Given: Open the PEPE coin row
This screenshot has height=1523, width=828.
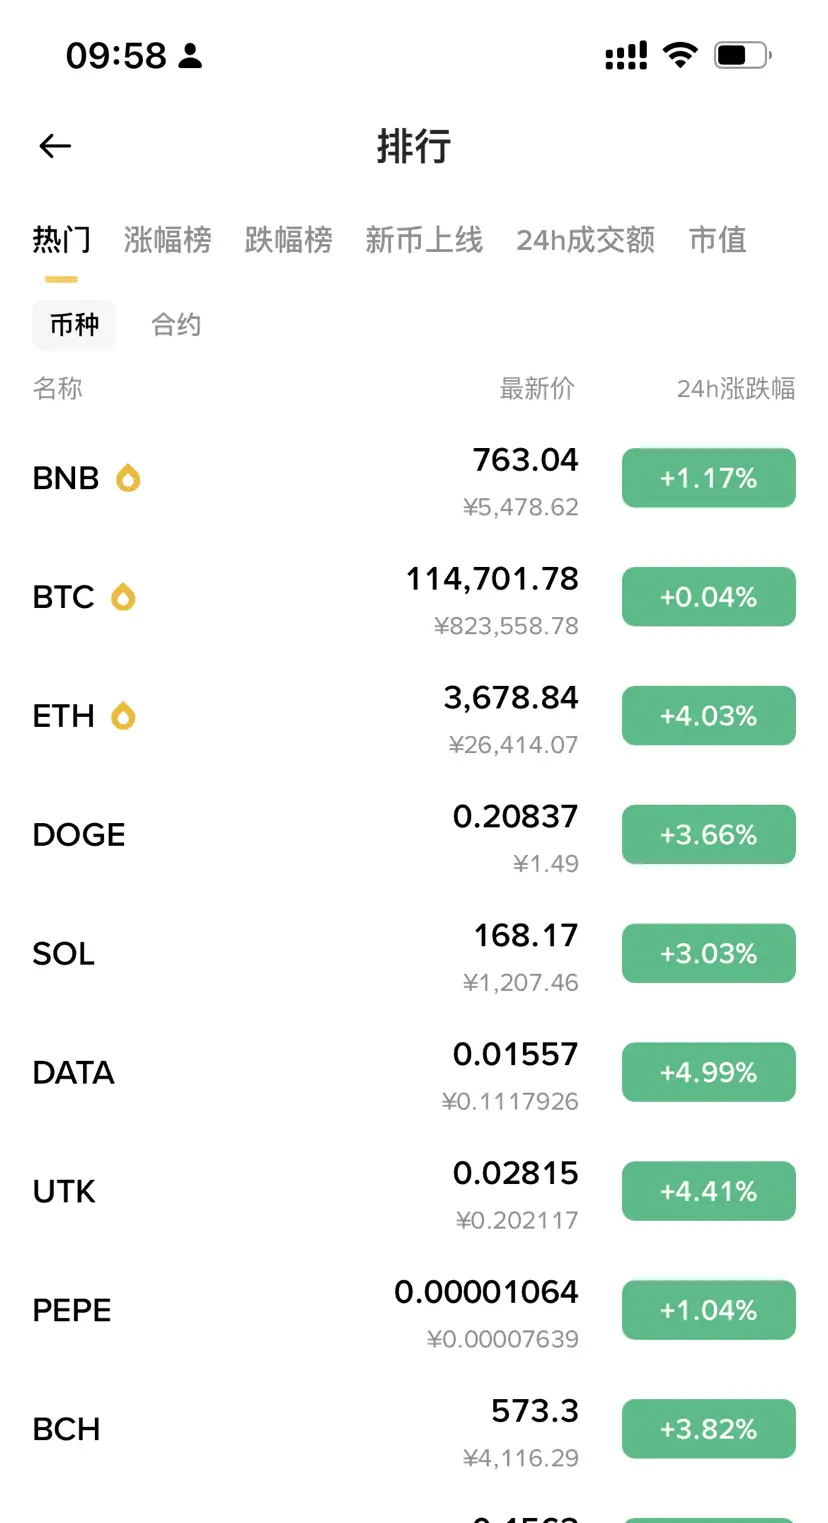Looking at the screenshot, I should pyautogui.click(x=414, y=1310).
